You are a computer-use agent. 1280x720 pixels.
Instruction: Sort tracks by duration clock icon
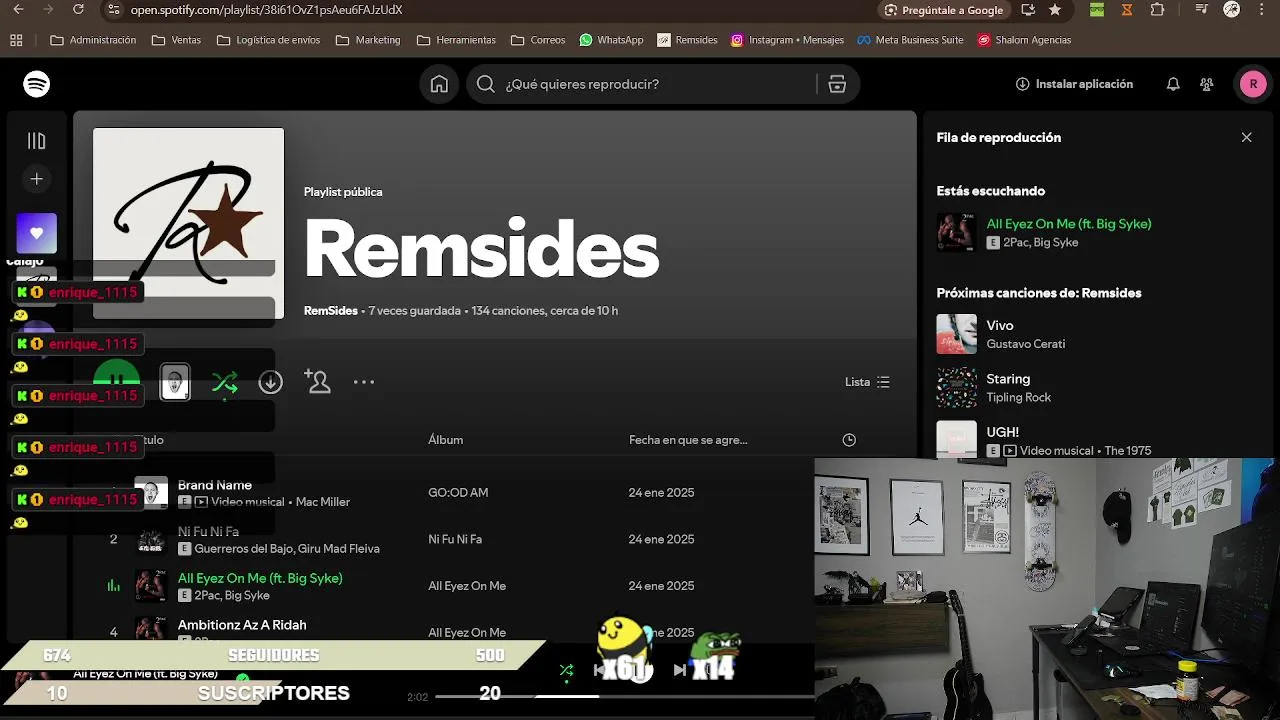coord(849,440)
